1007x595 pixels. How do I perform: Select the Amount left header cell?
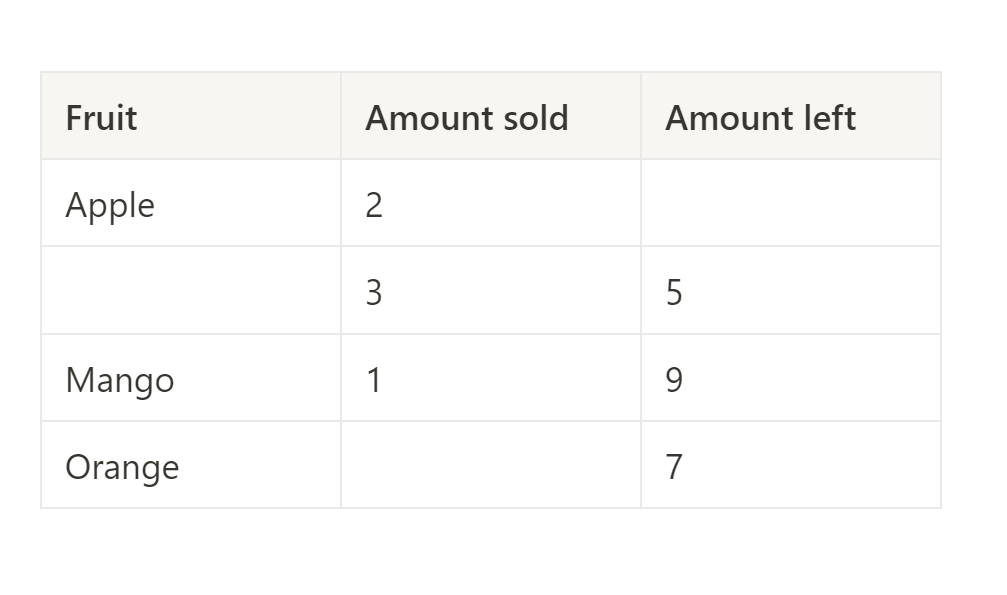click(x=791, y=116)
